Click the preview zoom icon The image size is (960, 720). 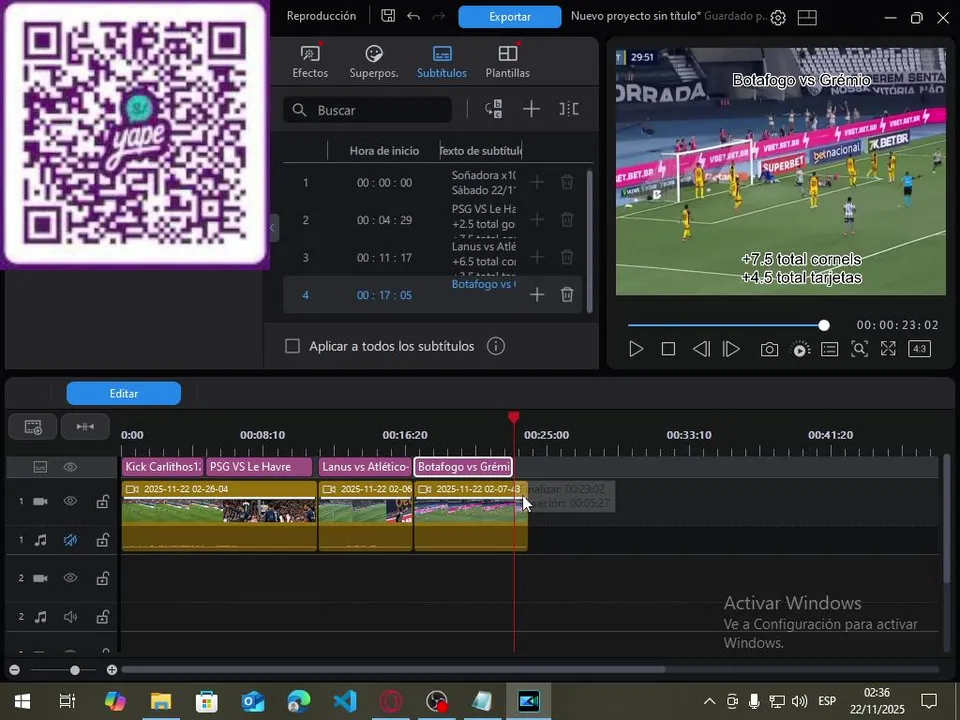860,349
